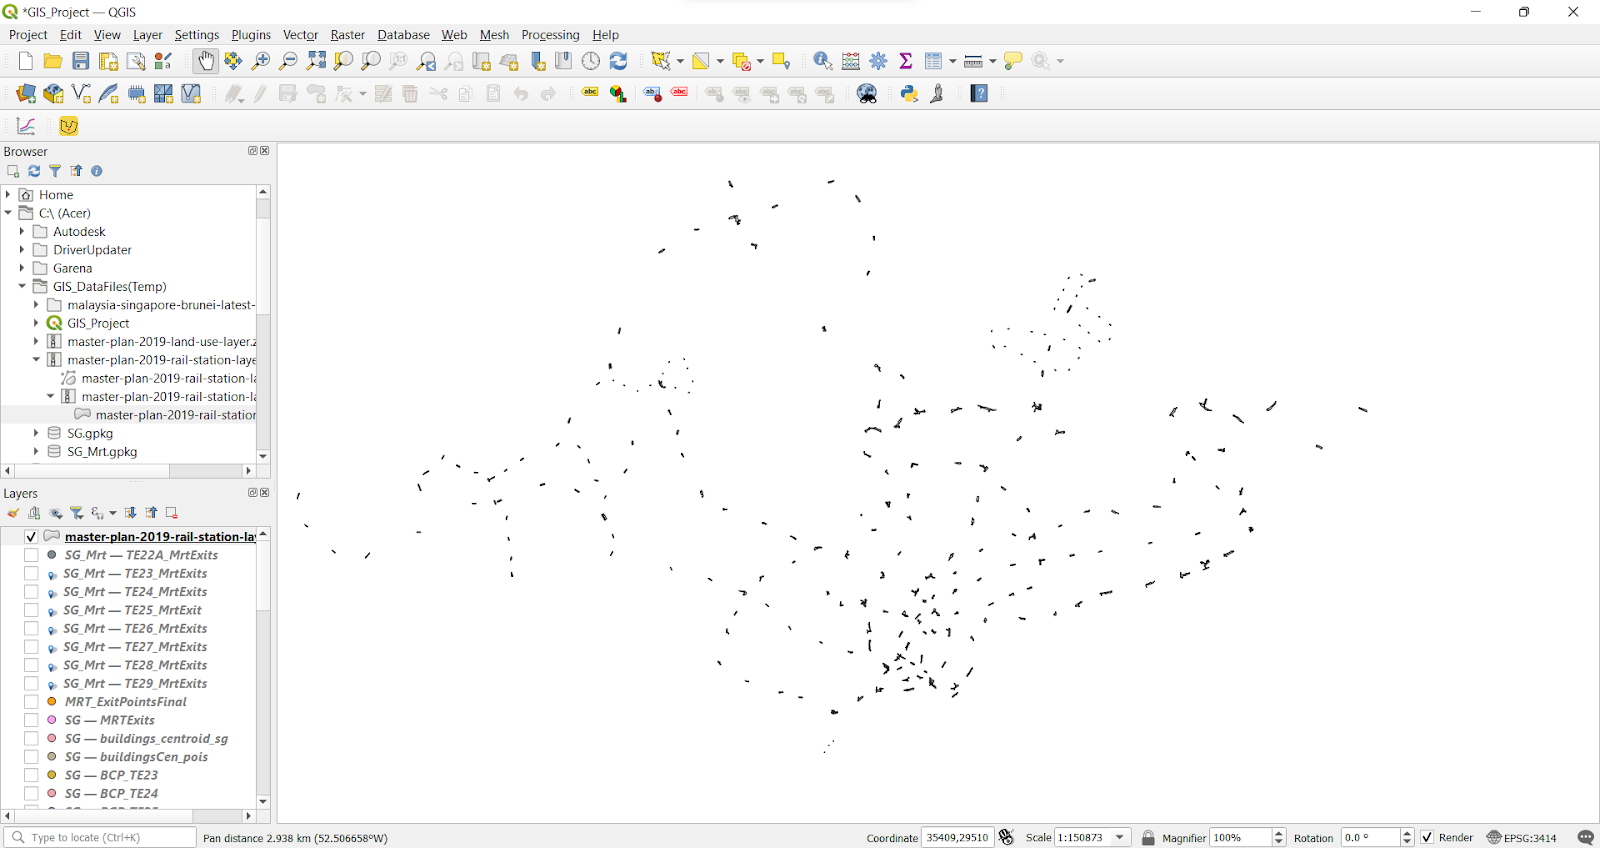Toggle the Render checkbox in status bar
The width and height of the screenshot is (1600, 848).
tap(1427, 838)
